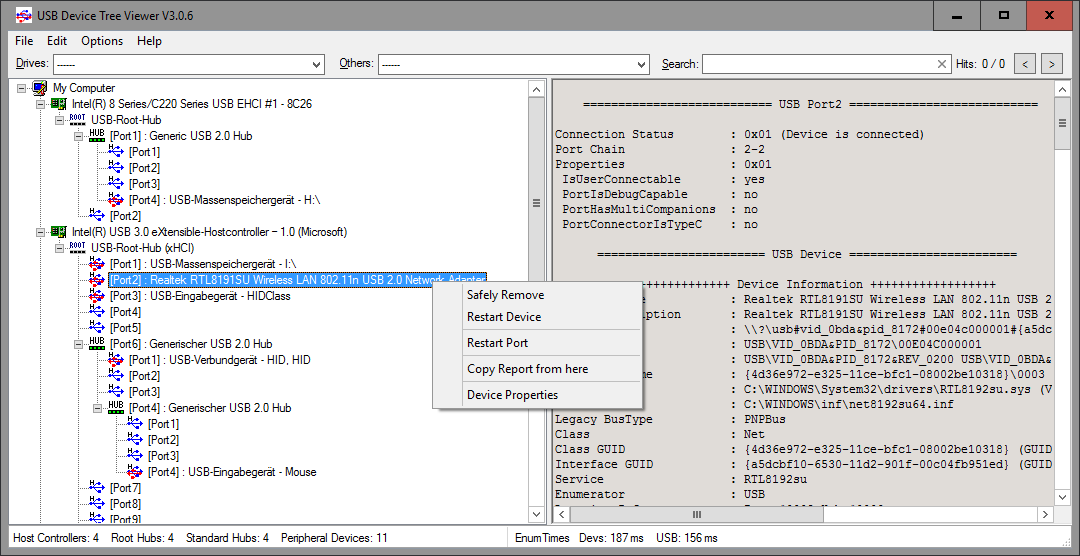
Task: Open the Edit menu
Action: pyautogui.click(x=57, y=41)
